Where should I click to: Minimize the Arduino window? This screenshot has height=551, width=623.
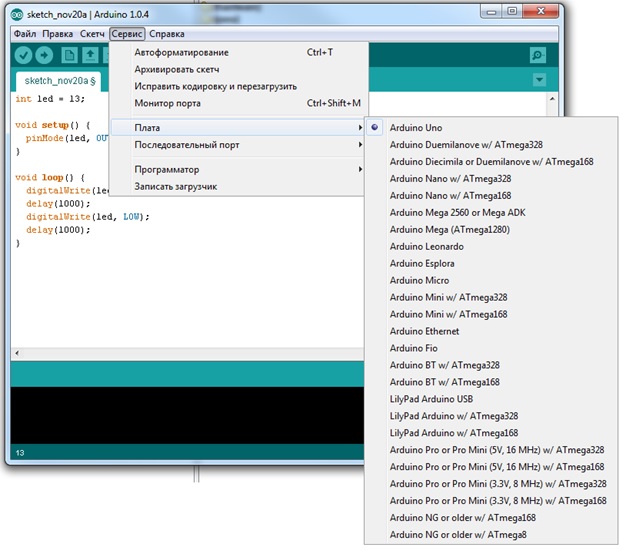coord(491,12)
